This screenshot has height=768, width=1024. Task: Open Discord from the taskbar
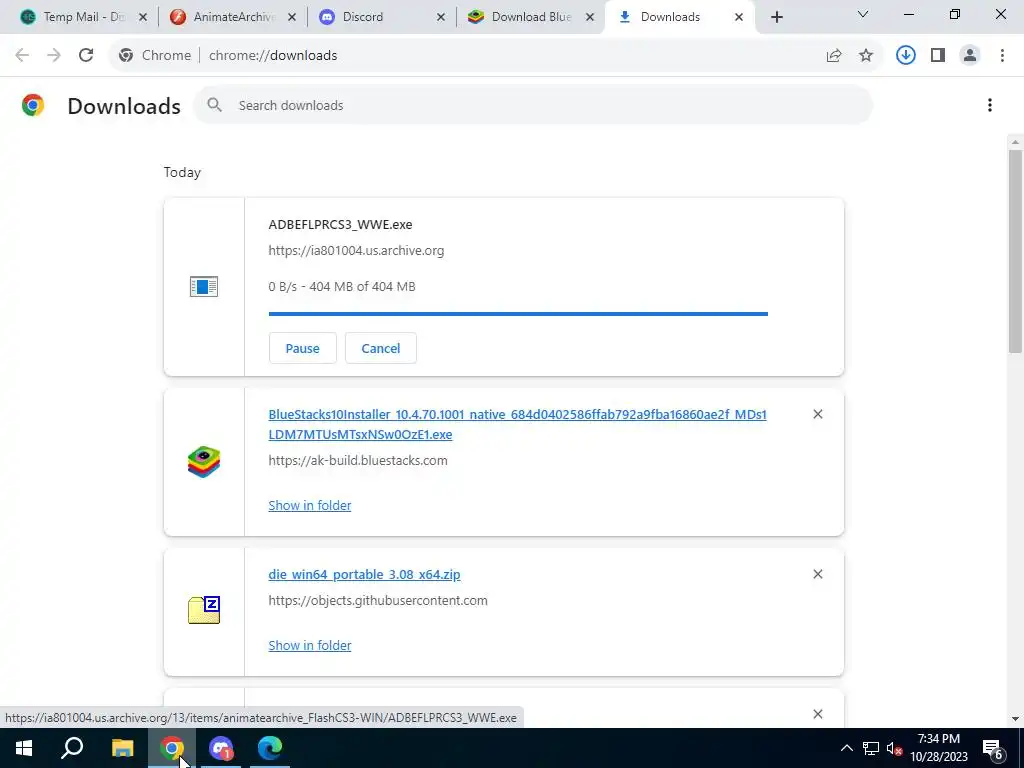221,748
